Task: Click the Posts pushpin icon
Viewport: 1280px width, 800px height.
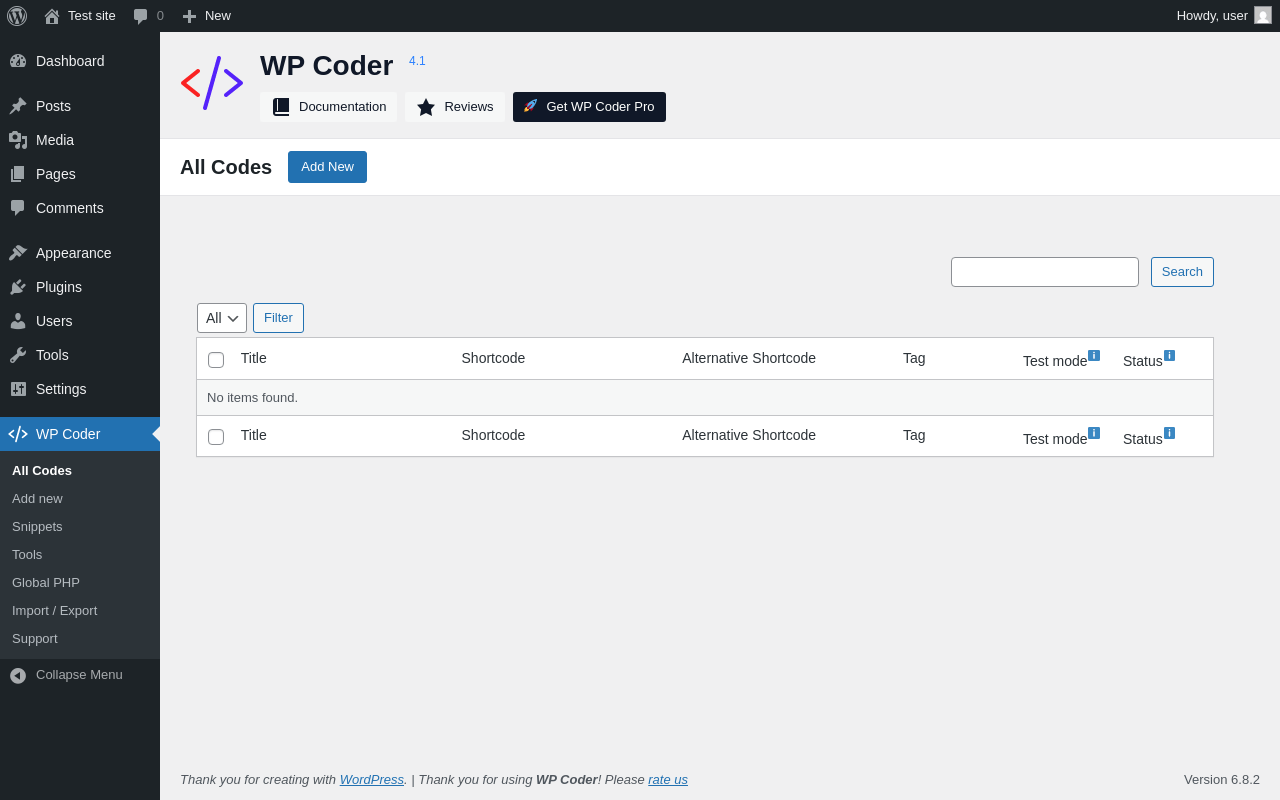Action: point(18,106)
